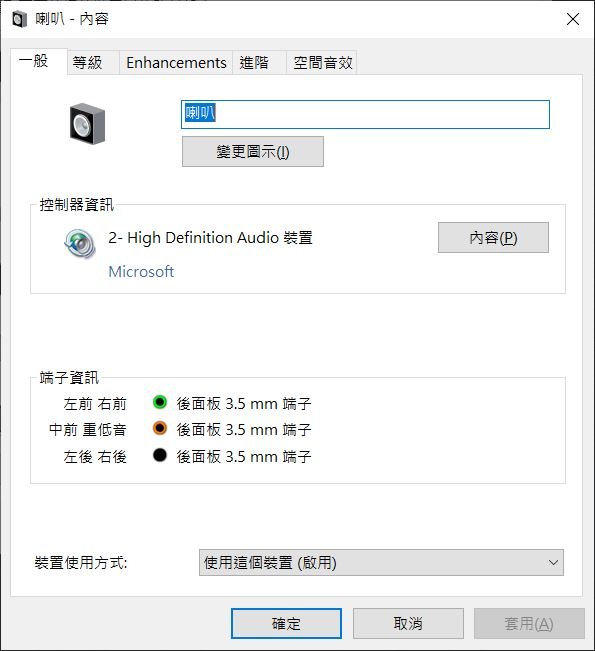Click the dropdown arrow beside 使用這個裝置
This screenshot has width=595, height=651.
pyautogui.click(x=553, y=563)
